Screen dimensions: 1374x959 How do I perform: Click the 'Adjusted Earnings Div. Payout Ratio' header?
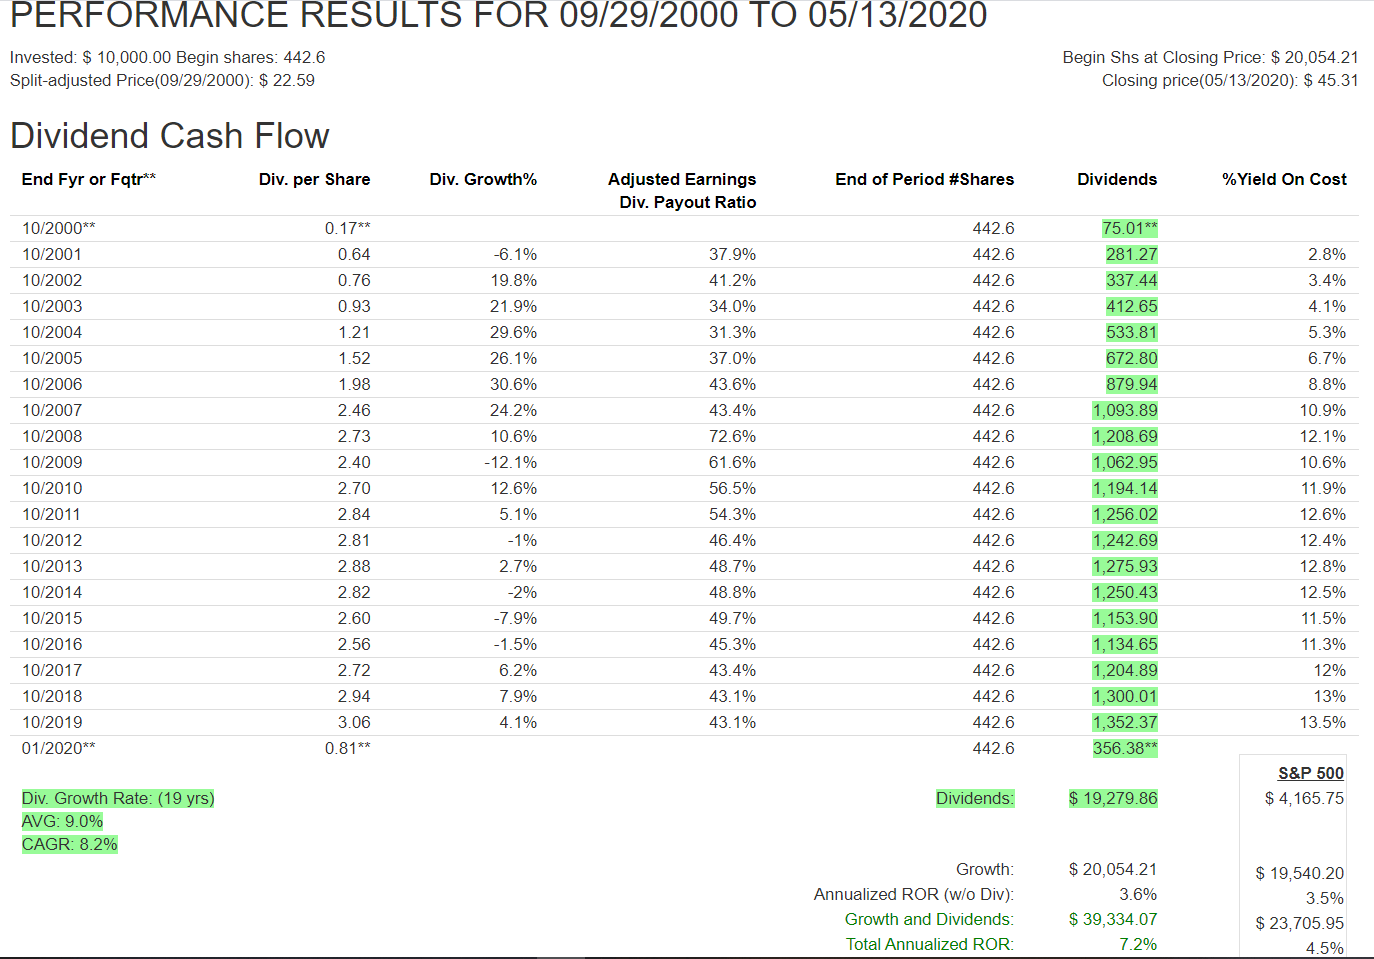(x=682, y=190)
